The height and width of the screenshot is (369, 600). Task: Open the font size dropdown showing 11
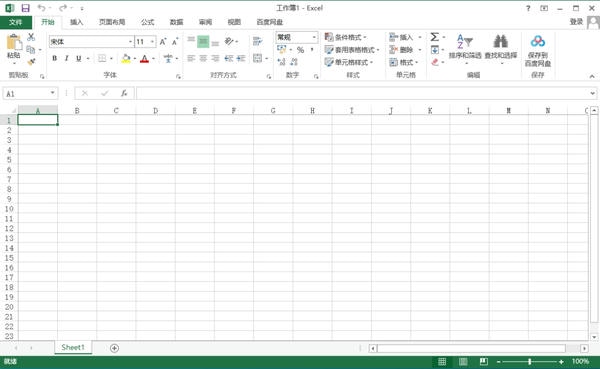coord(152,42)
